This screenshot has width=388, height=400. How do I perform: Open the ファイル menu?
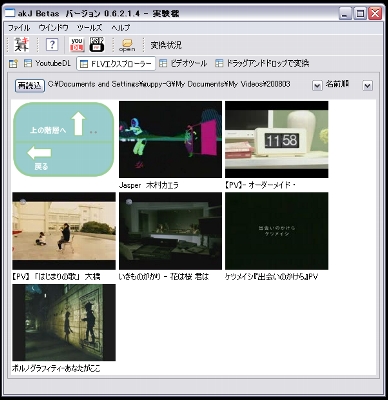(19, 28)
